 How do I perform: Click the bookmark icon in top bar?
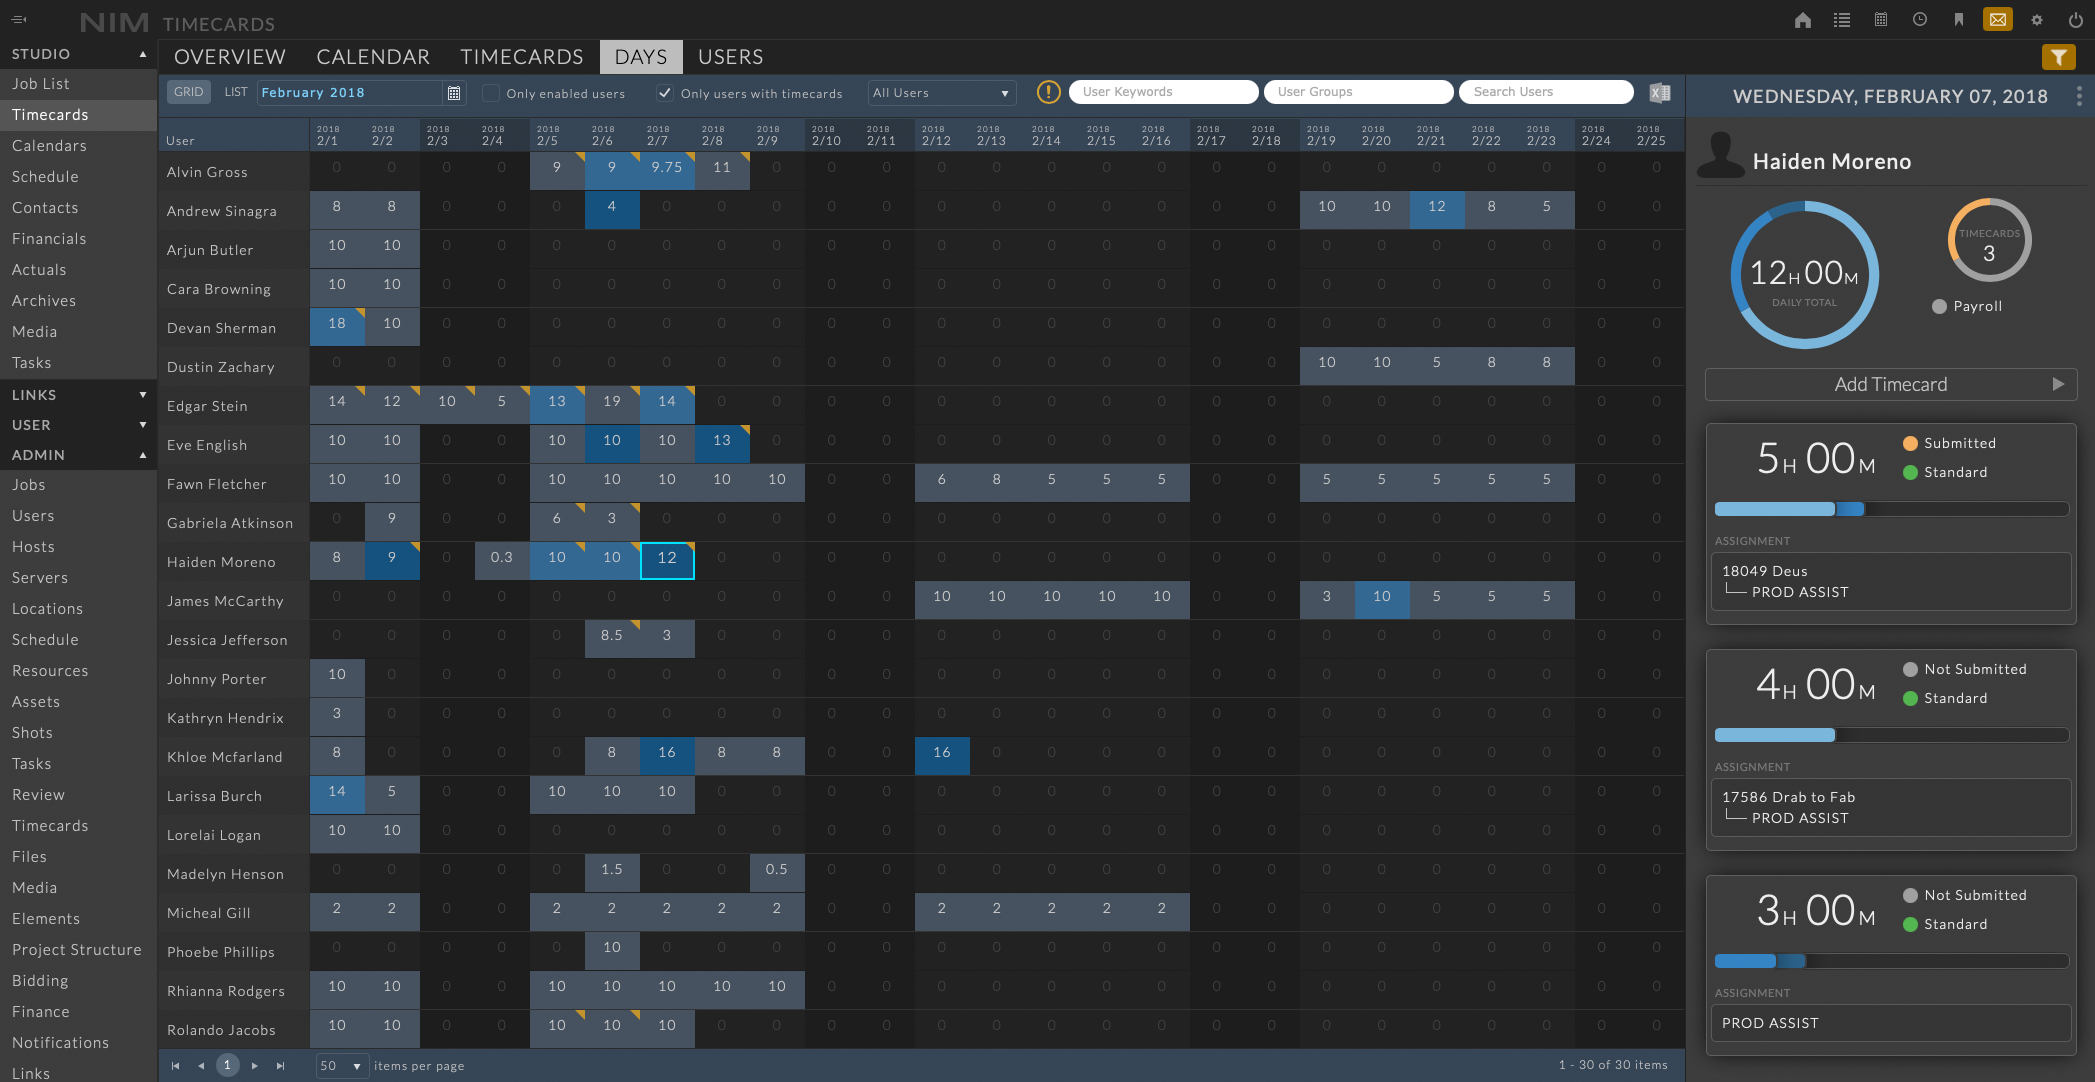(x=1958, y=20)
